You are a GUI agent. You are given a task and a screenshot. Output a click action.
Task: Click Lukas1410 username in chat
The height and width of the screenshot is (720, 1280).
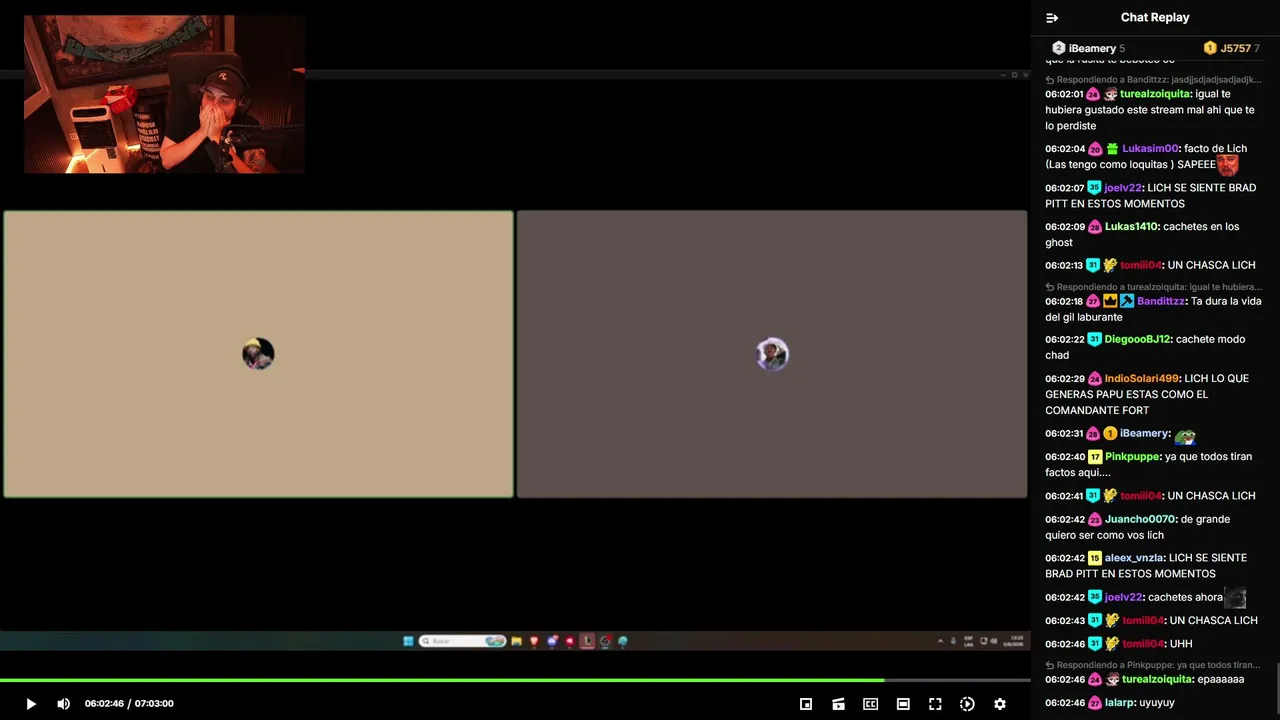1131,227
